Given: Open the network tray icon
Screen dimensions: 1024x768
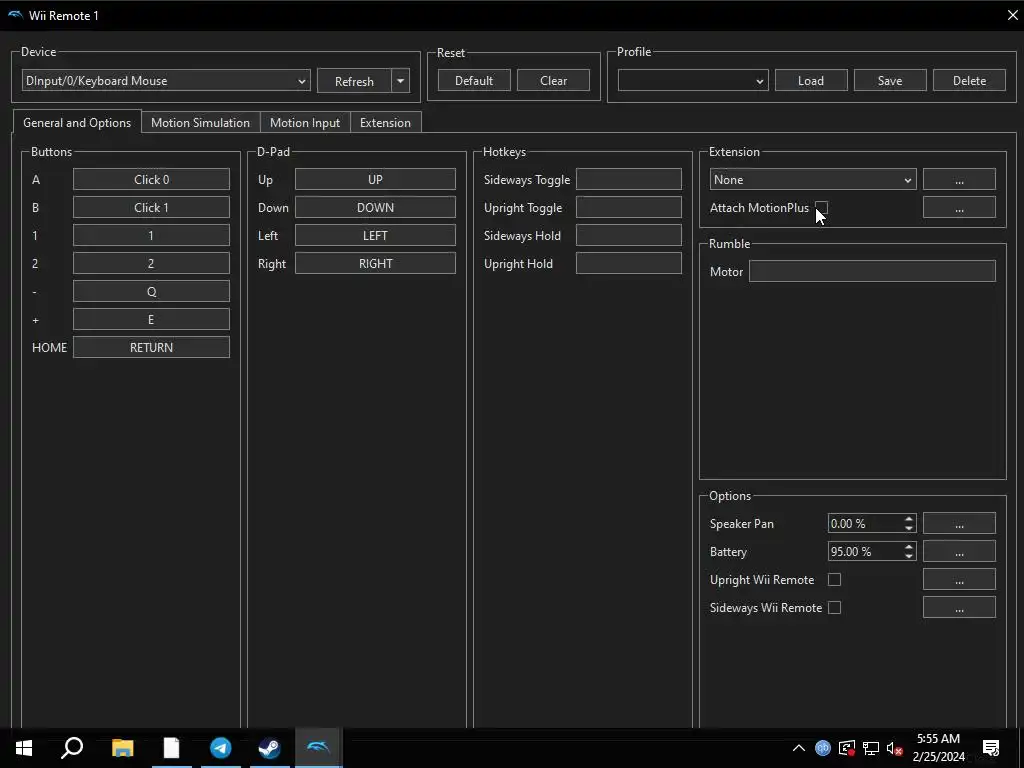Looking at the screenshot, I should pyautogui.click(x=871, y=748).
